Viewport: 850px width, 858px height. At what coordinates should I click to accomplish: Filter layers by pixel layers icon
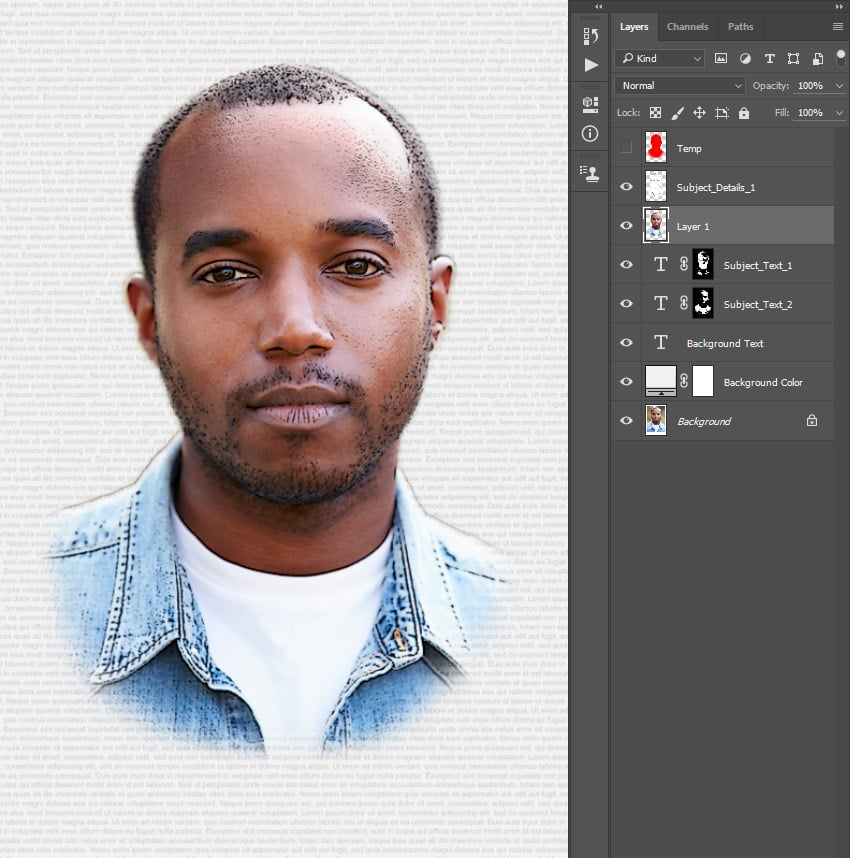[x=721, y=59]
